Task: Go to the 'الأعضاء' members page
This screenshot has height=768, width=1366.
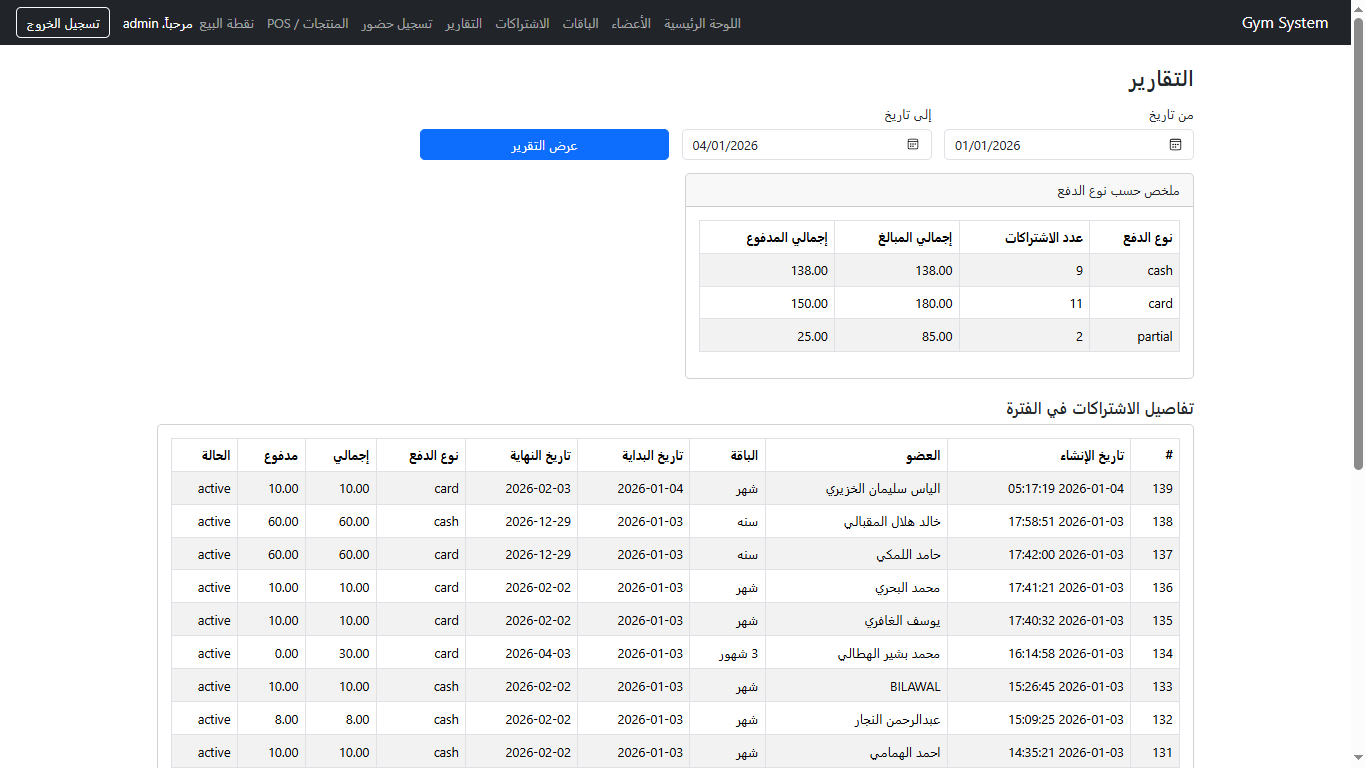Action: [x=631, y=23]
